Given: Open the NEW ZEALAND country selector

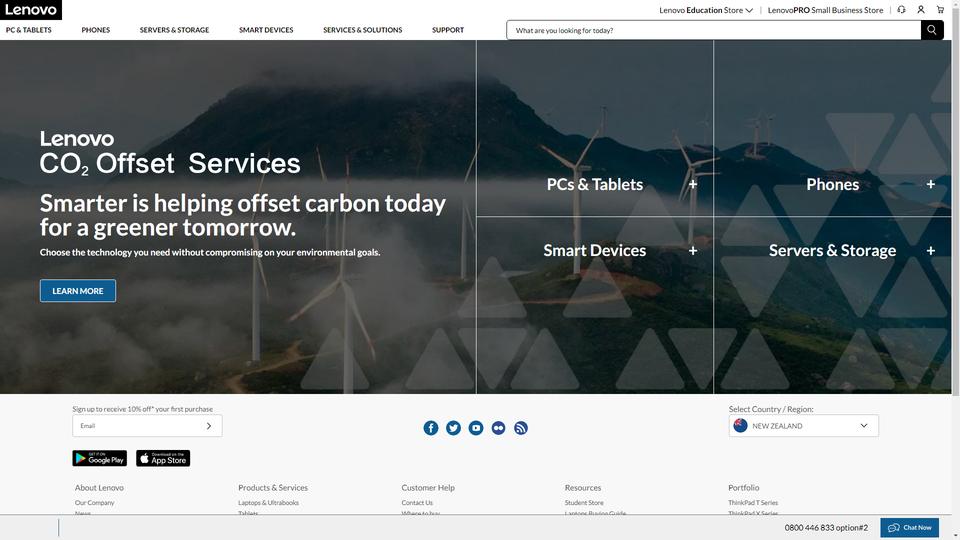Looking at the screenshot, I should pyautogui.click(x=803, y=426).
